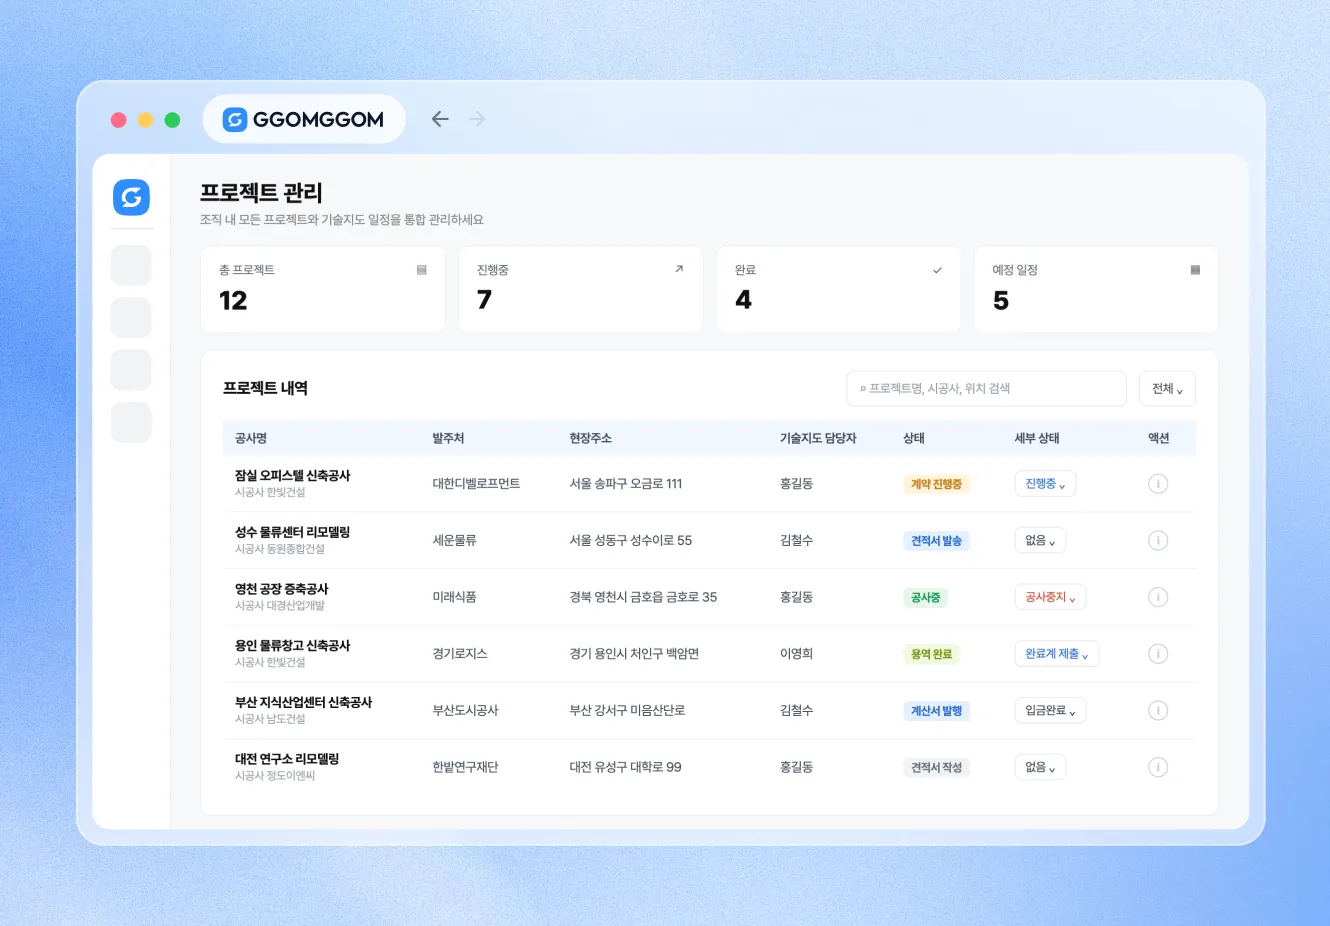
Task: Click the 발주처 column header
Action: (448, 438)
